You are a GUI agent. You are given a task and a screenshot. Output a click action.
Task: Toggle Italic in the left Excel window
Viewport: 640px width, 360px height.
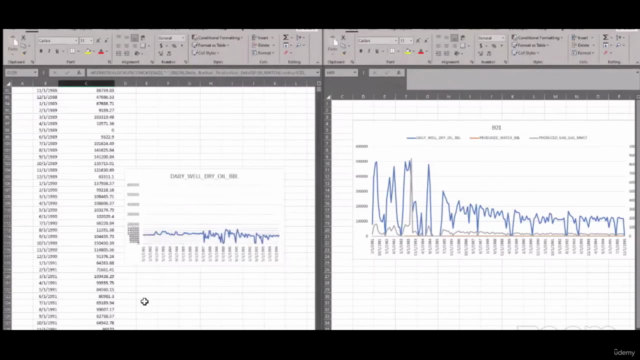tap(49, 51)
